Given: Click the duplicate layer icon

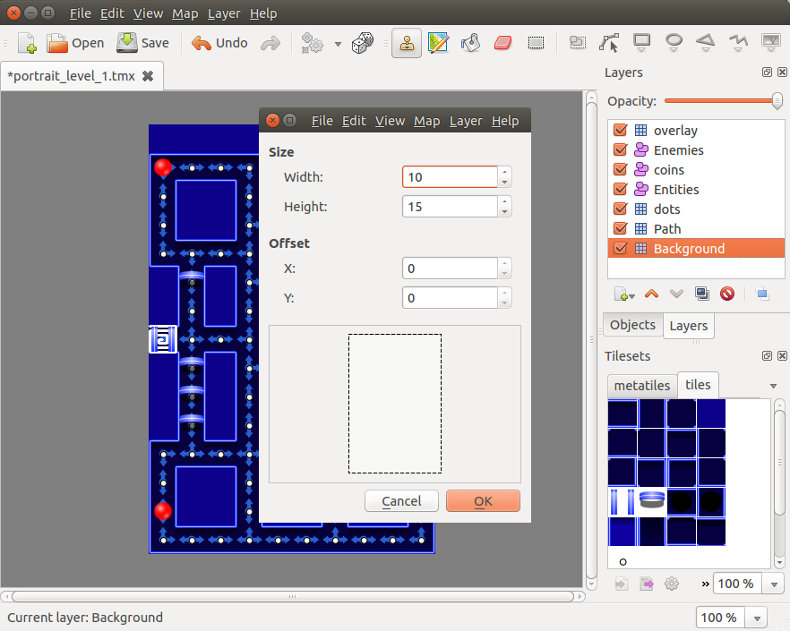Looking at the screenshot, I should pos(702,293).
